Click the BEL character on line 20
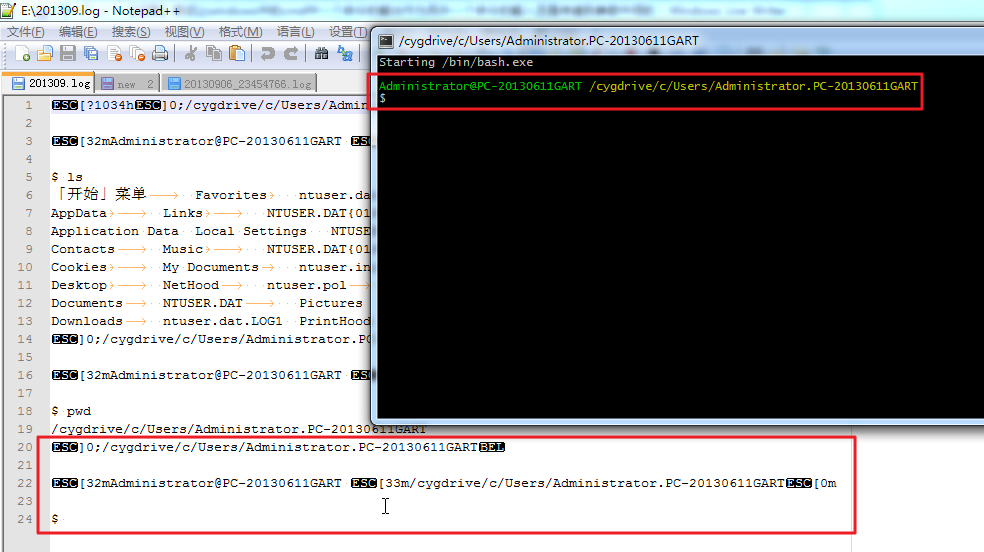984x552 pixels. point(492,447)
